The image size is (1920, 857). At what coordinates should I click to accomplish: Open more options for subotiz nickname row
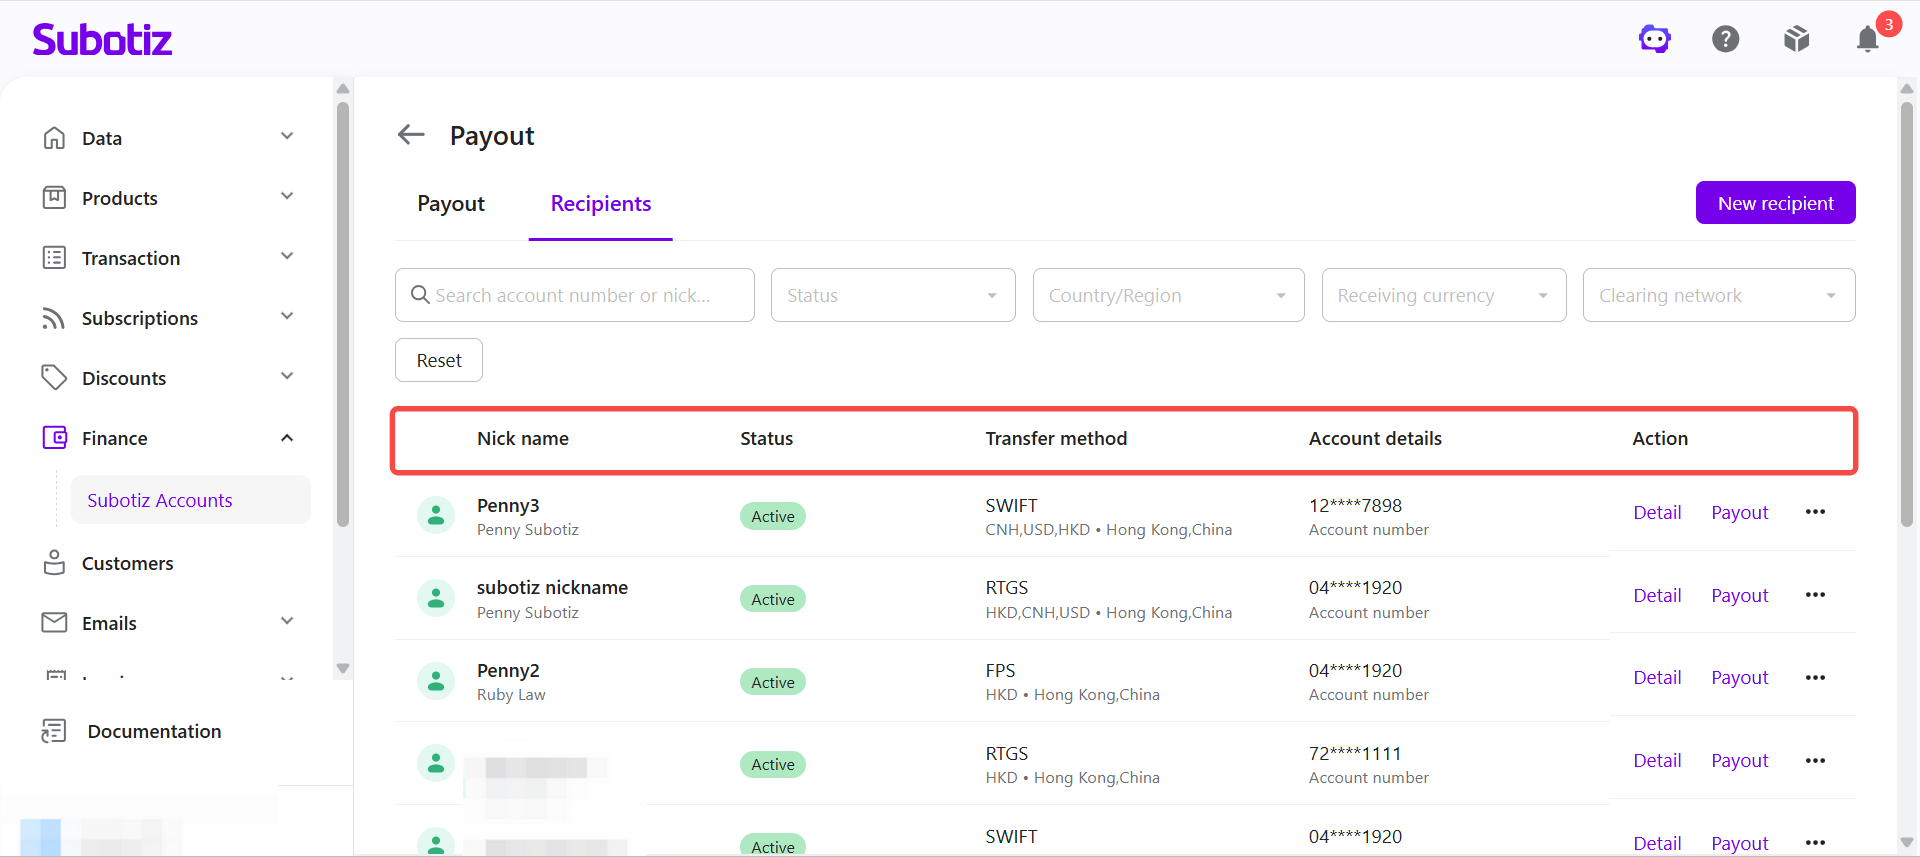click(1816, 595)
